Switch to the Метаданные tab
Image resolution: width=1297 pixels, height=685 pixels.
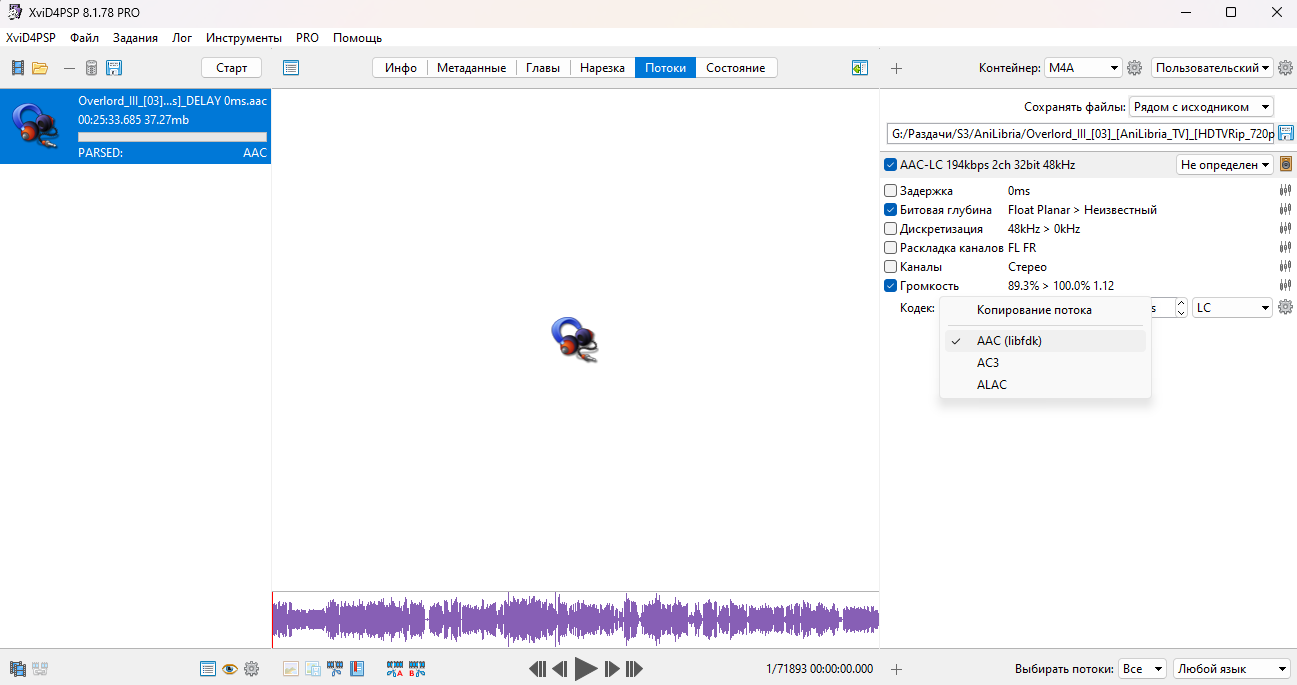471,68
